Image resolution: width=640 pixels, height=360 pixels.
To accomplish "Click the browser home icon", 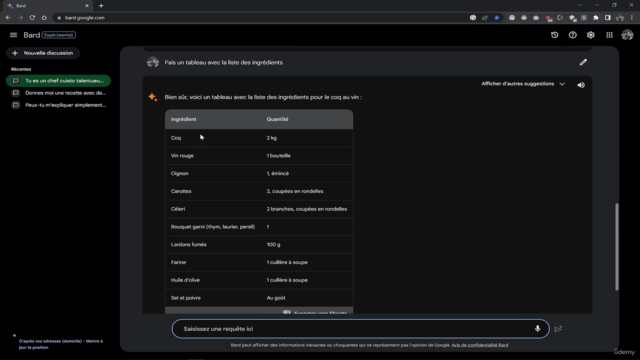I will pos(44,18).
